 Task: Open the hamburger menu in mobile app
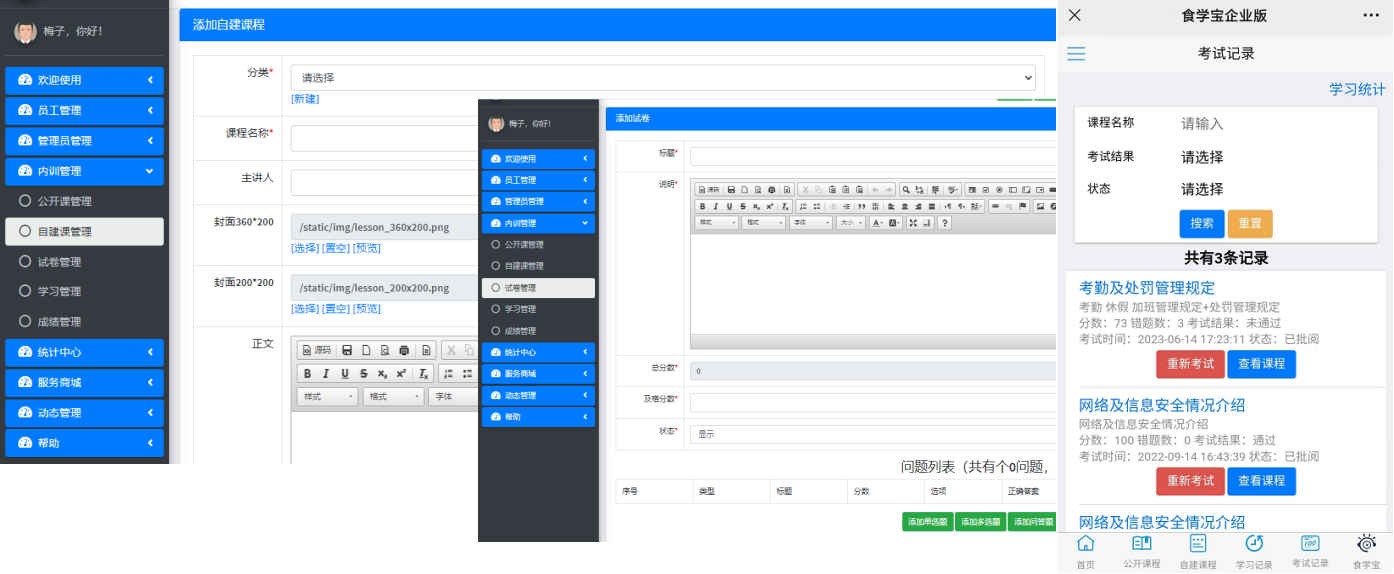[x=1076, y=54]
